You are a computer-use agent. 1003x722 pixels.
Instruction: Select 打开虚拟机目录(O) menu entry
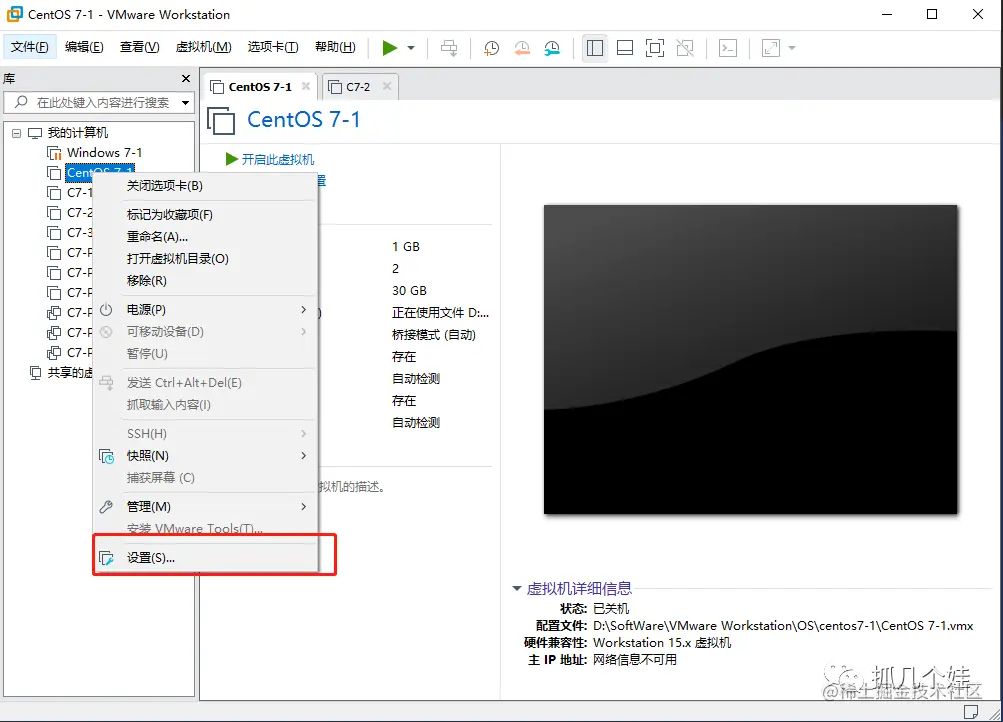click(205, 258)
